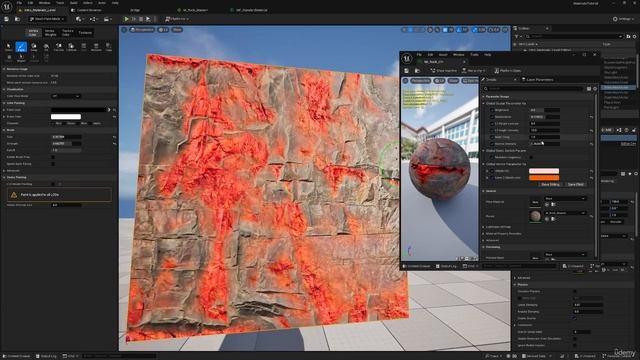Open File menu in main editor
This screenshot has height=360, width=640.
[19, 3]
